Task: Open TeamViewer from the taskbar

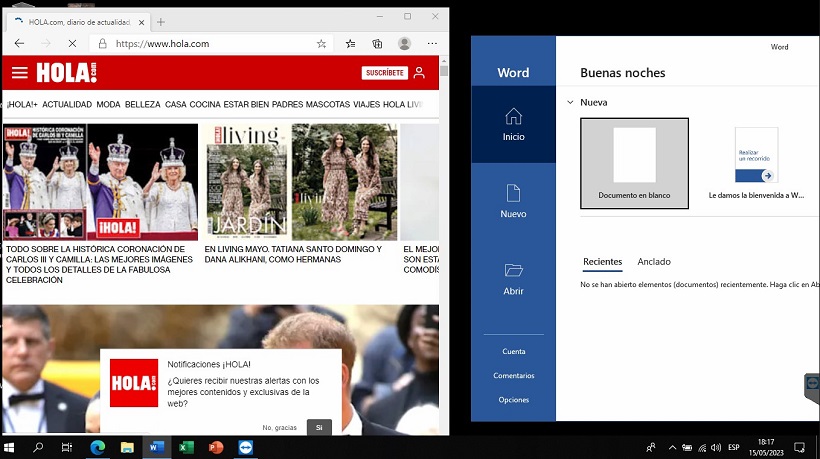Action: (x=245, y=447)
